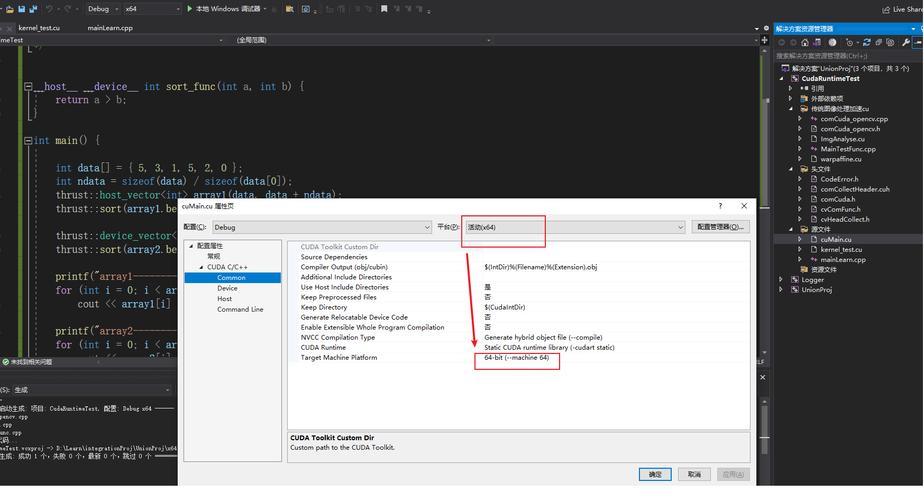Viewport: 924px width, 500px height.
Task: Open the 平台 活动(x64) dropdown in dialog
Action: [x=575, y=228]
